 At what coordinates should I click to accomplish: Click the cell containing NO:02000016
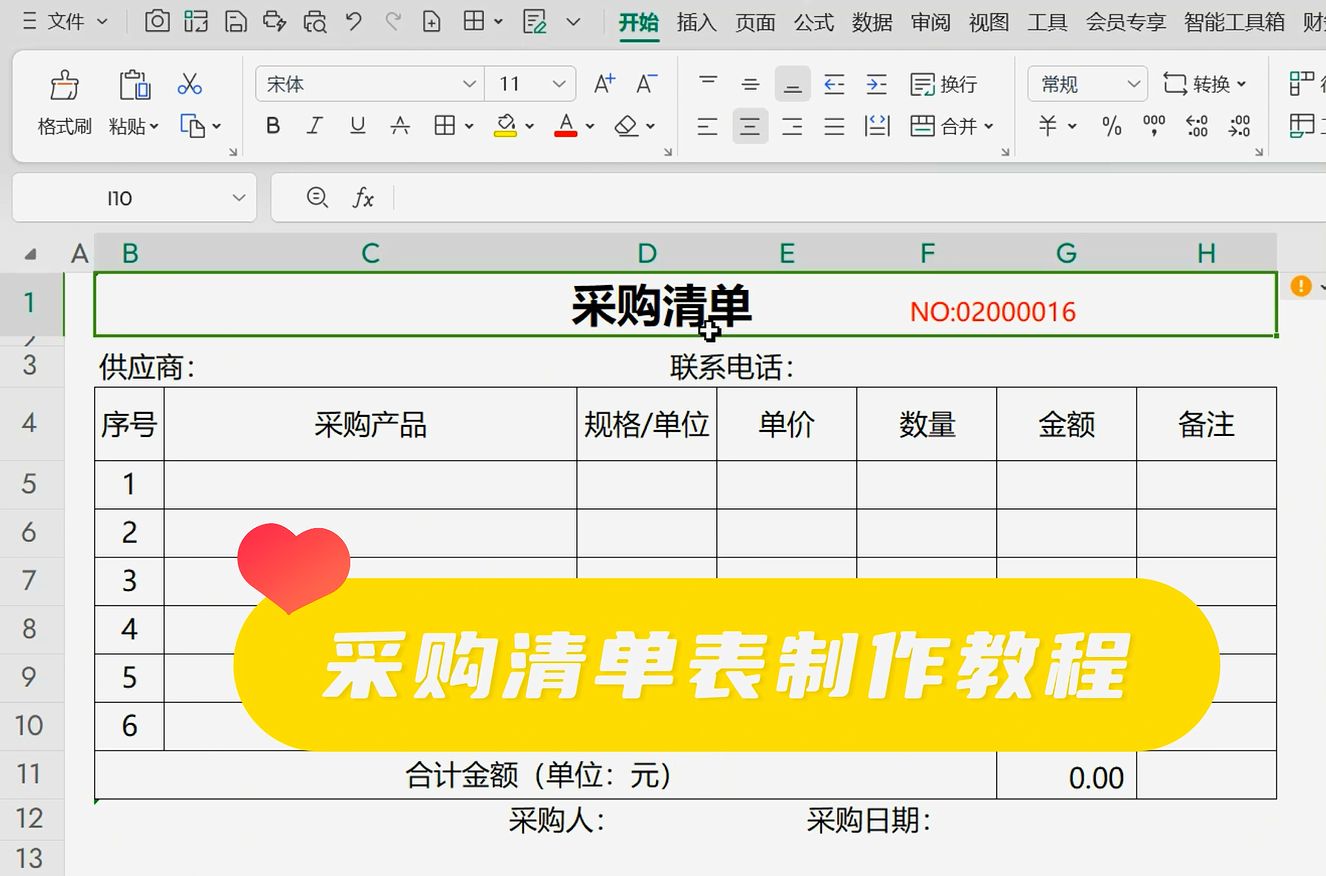pos(993,311)
